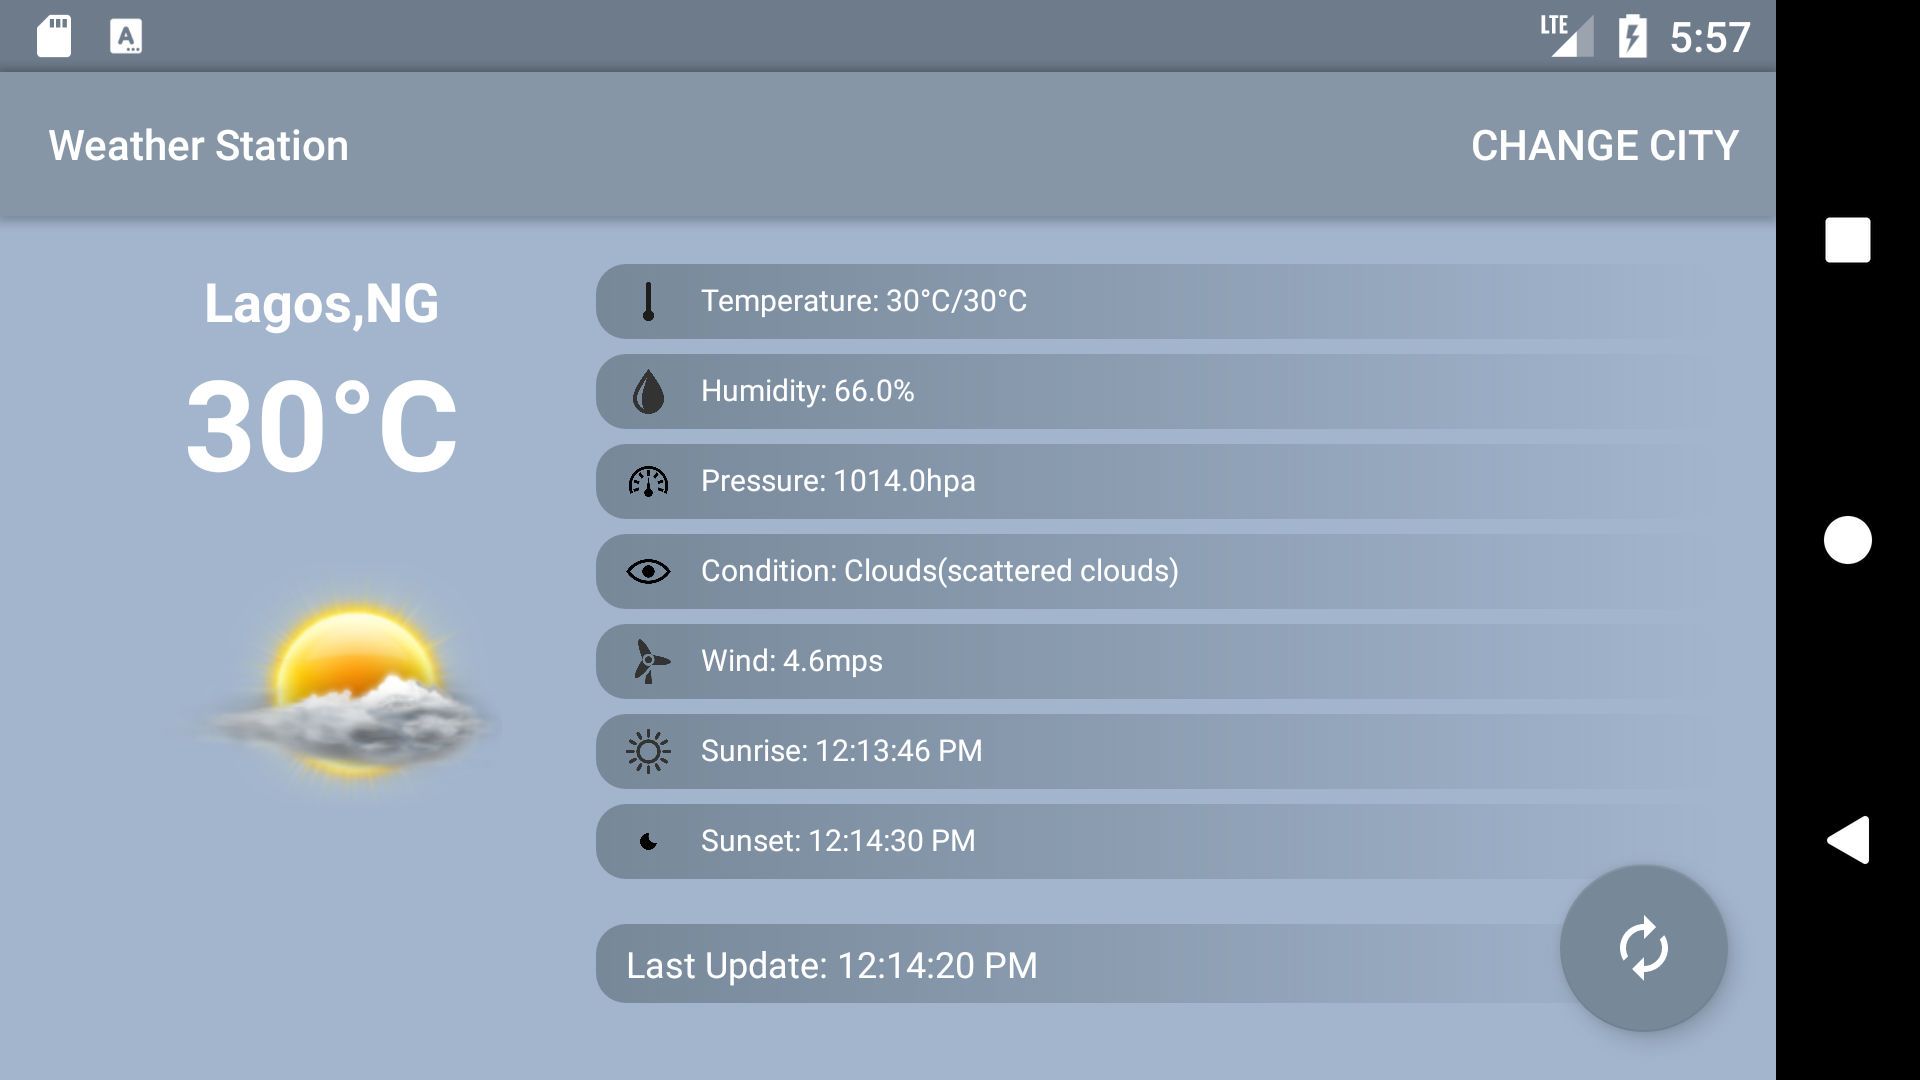The image size is (1920, 1080).
Task: Click the eye icon next to Condition
Action: [648, 571]
